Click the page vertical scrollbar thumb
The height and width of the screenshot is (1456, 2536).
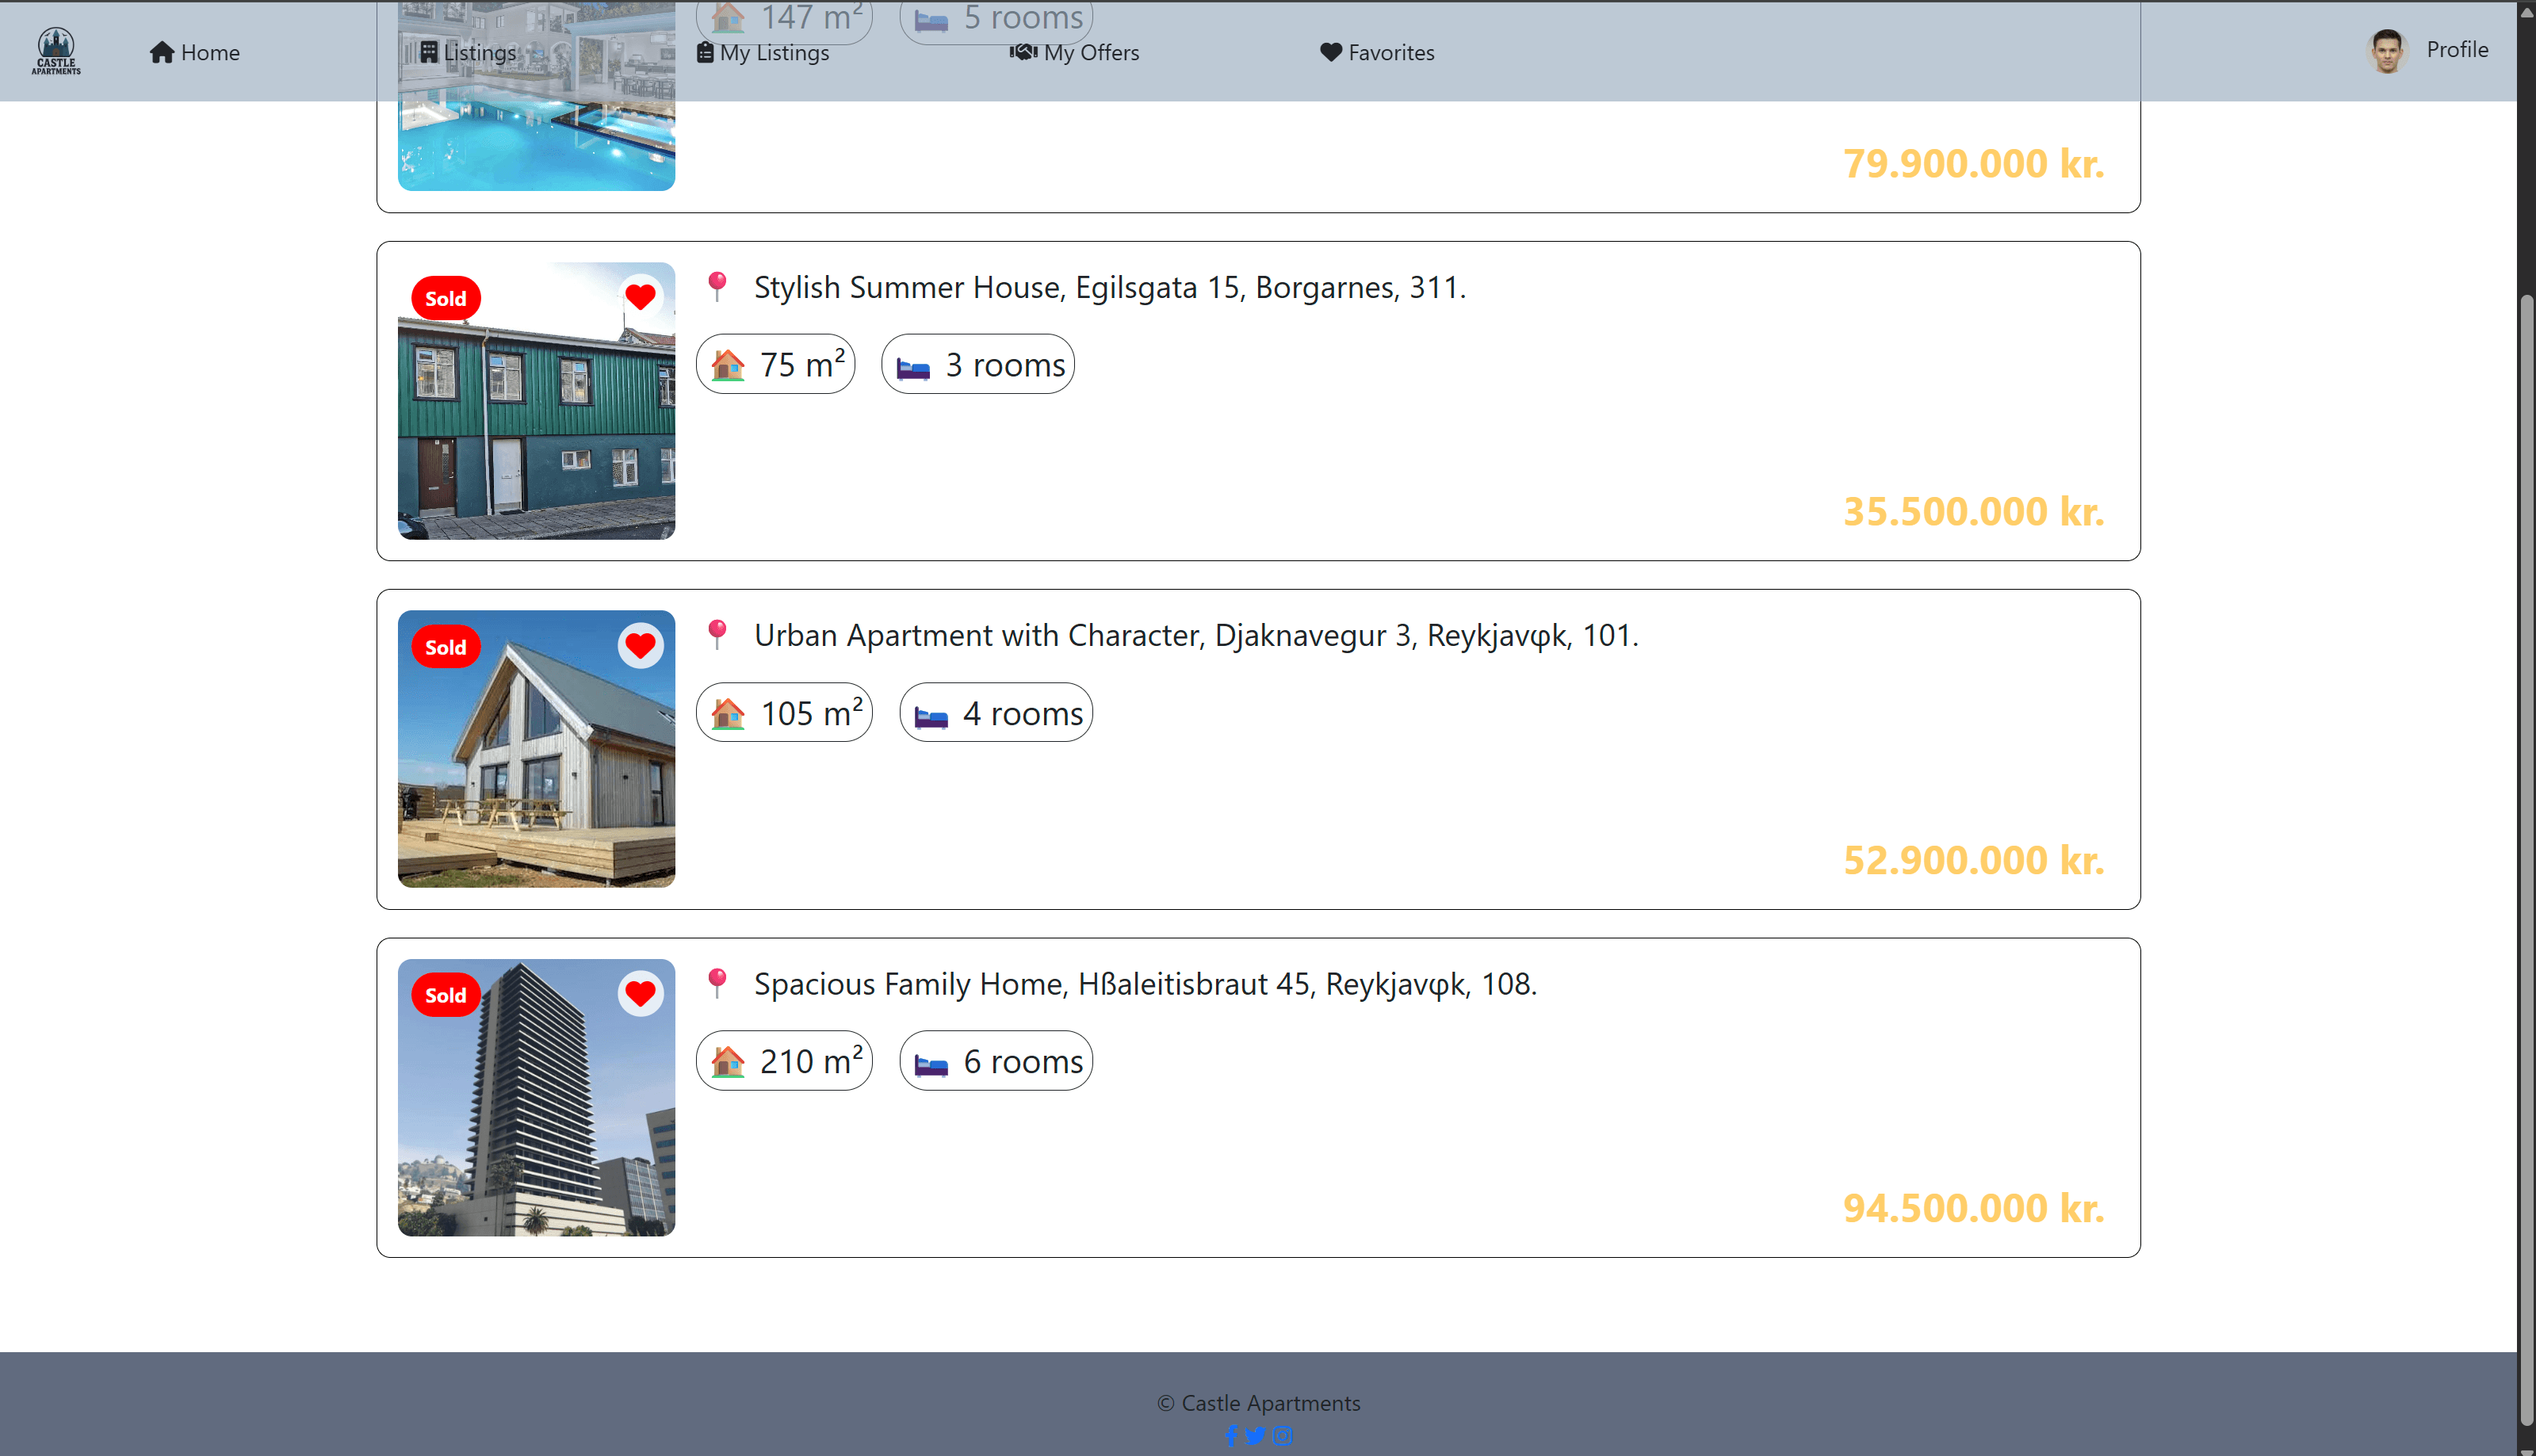[2526, 860]
